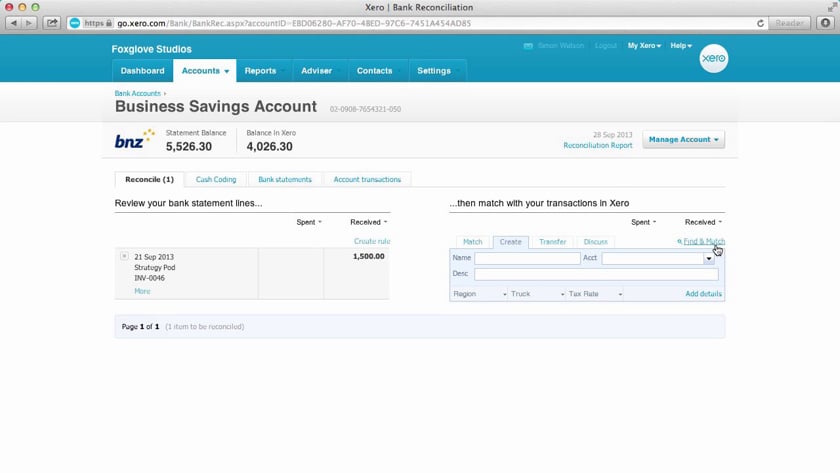Click the 1,500.00 received amount
Viewport: 840px width, 473px height.
click(x=368, y=256)
